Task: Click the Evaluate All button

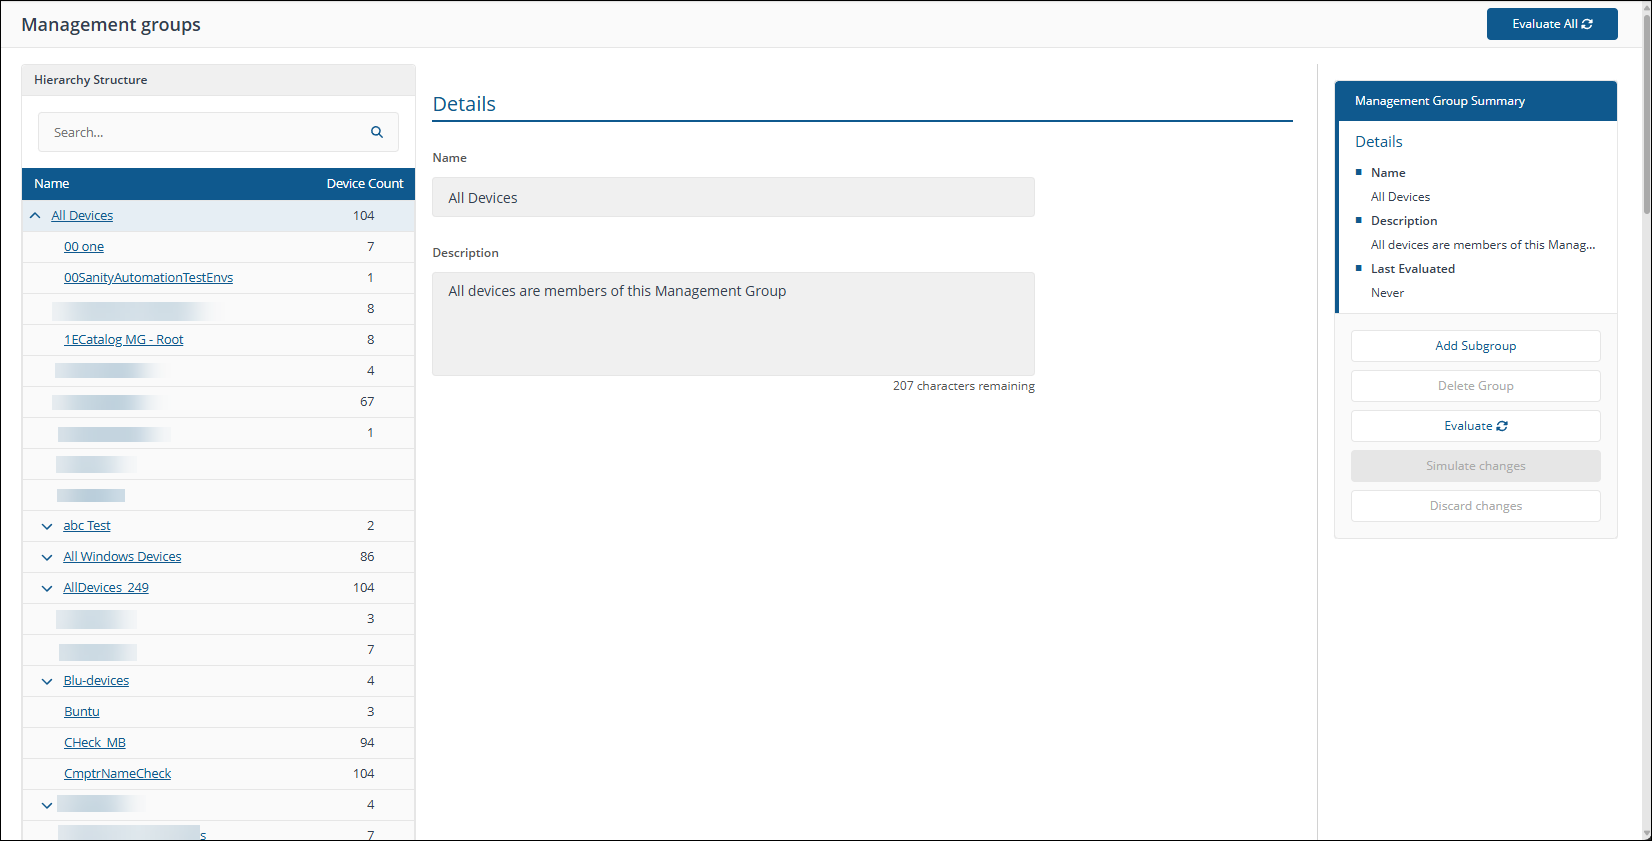Action: [1551, 24]
